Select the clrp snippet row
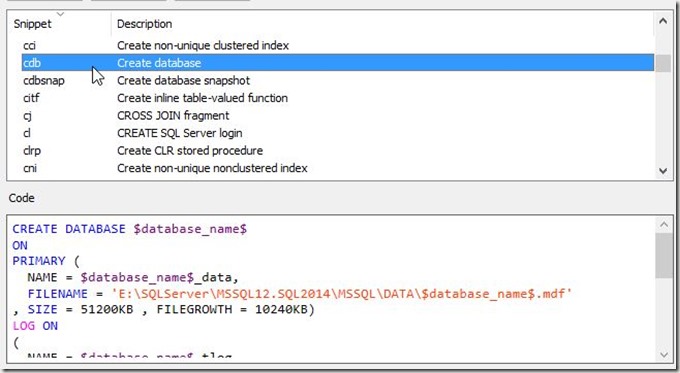 pos(337,151)
